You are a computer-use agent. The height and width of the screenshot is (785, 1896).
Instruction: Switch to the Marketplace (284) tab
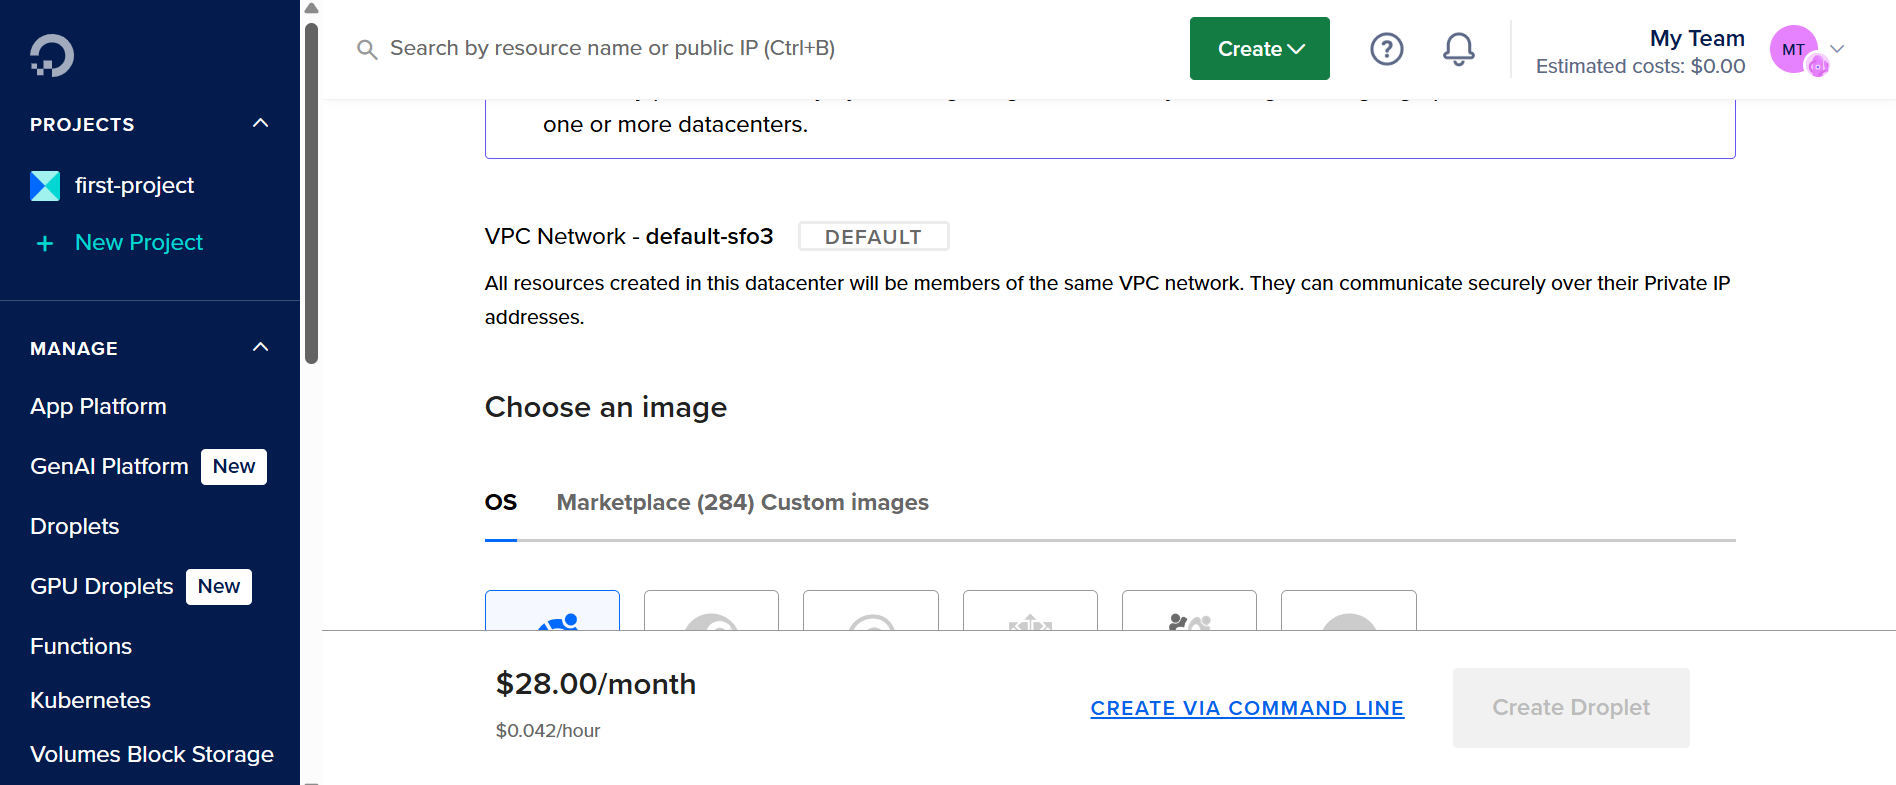655,502
